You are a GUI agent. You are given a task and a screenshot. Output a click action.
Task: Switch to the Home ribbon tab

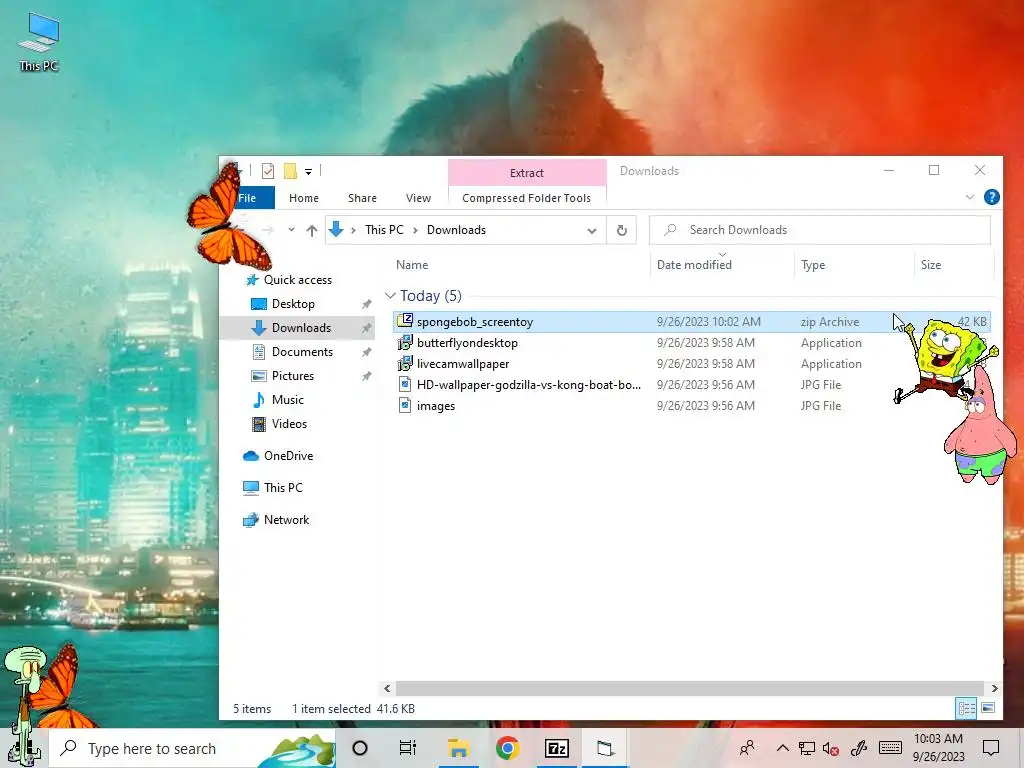point(304,198)
